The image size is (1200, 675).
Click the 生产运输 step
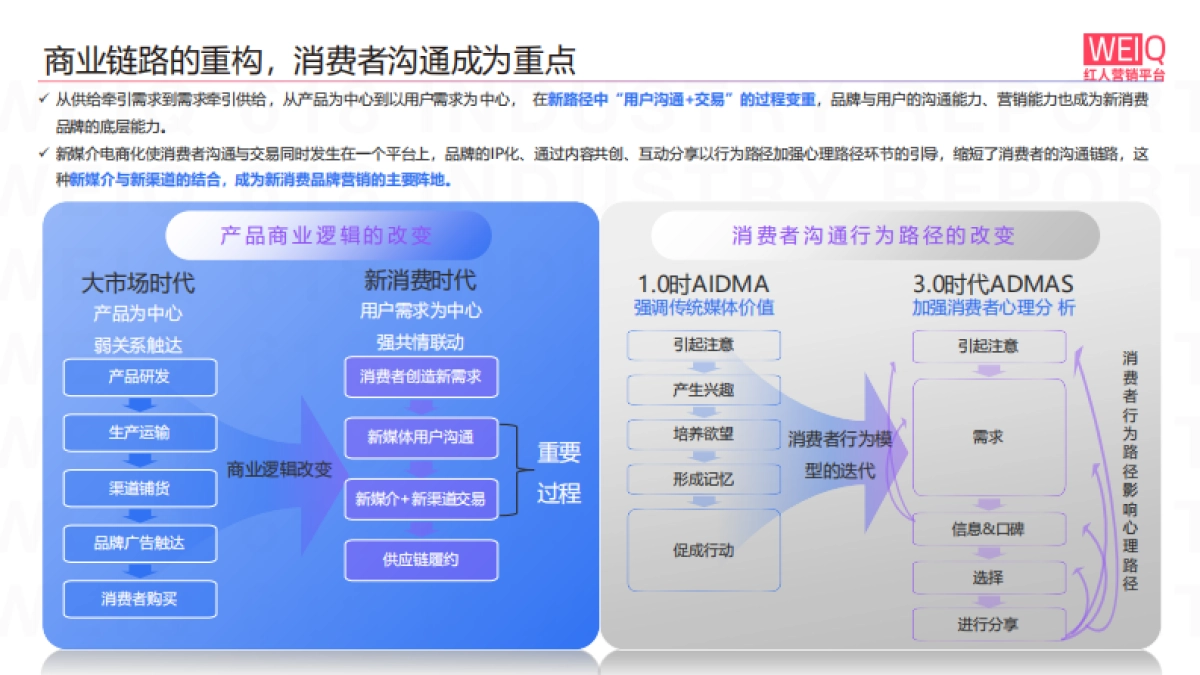tap(141, 433)
